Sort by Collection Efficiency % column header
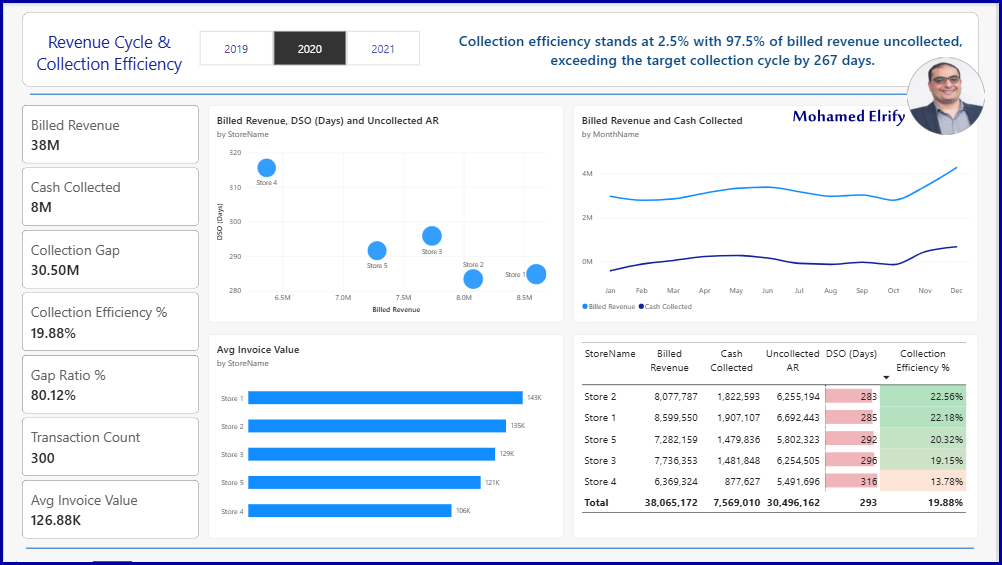 pos(923,360)
